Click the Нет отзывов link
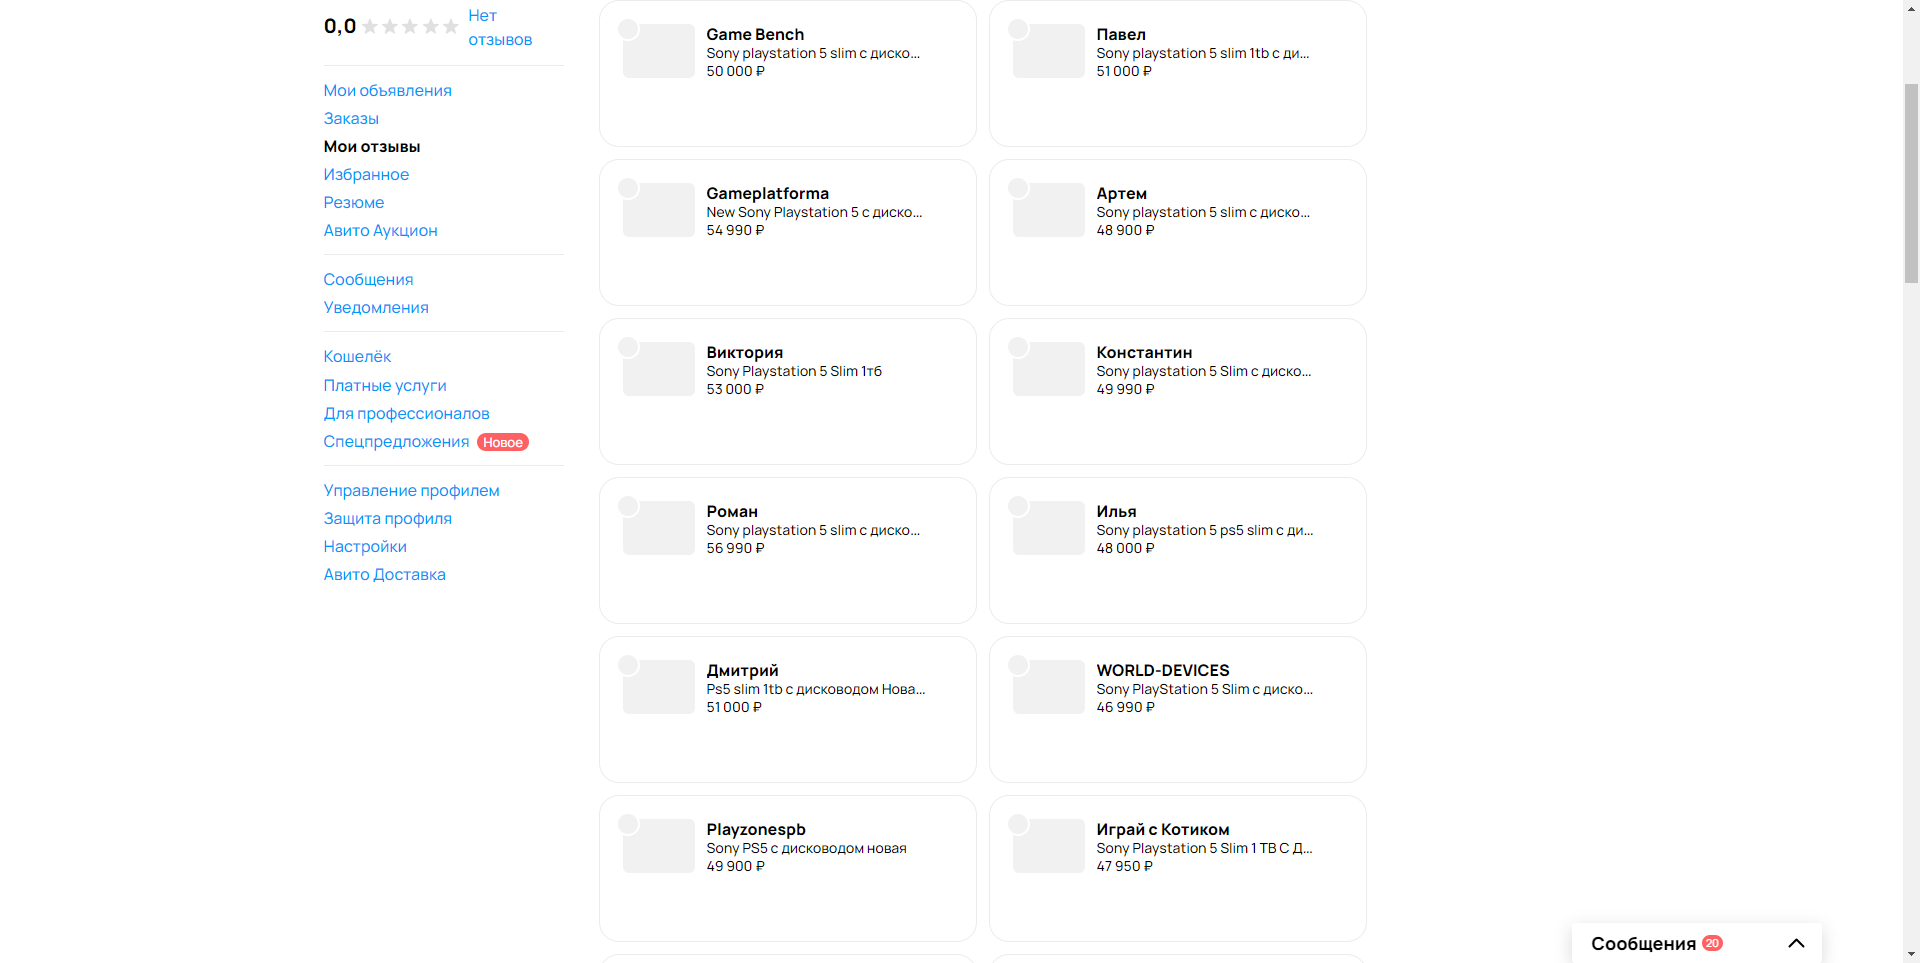 point(500,27)
